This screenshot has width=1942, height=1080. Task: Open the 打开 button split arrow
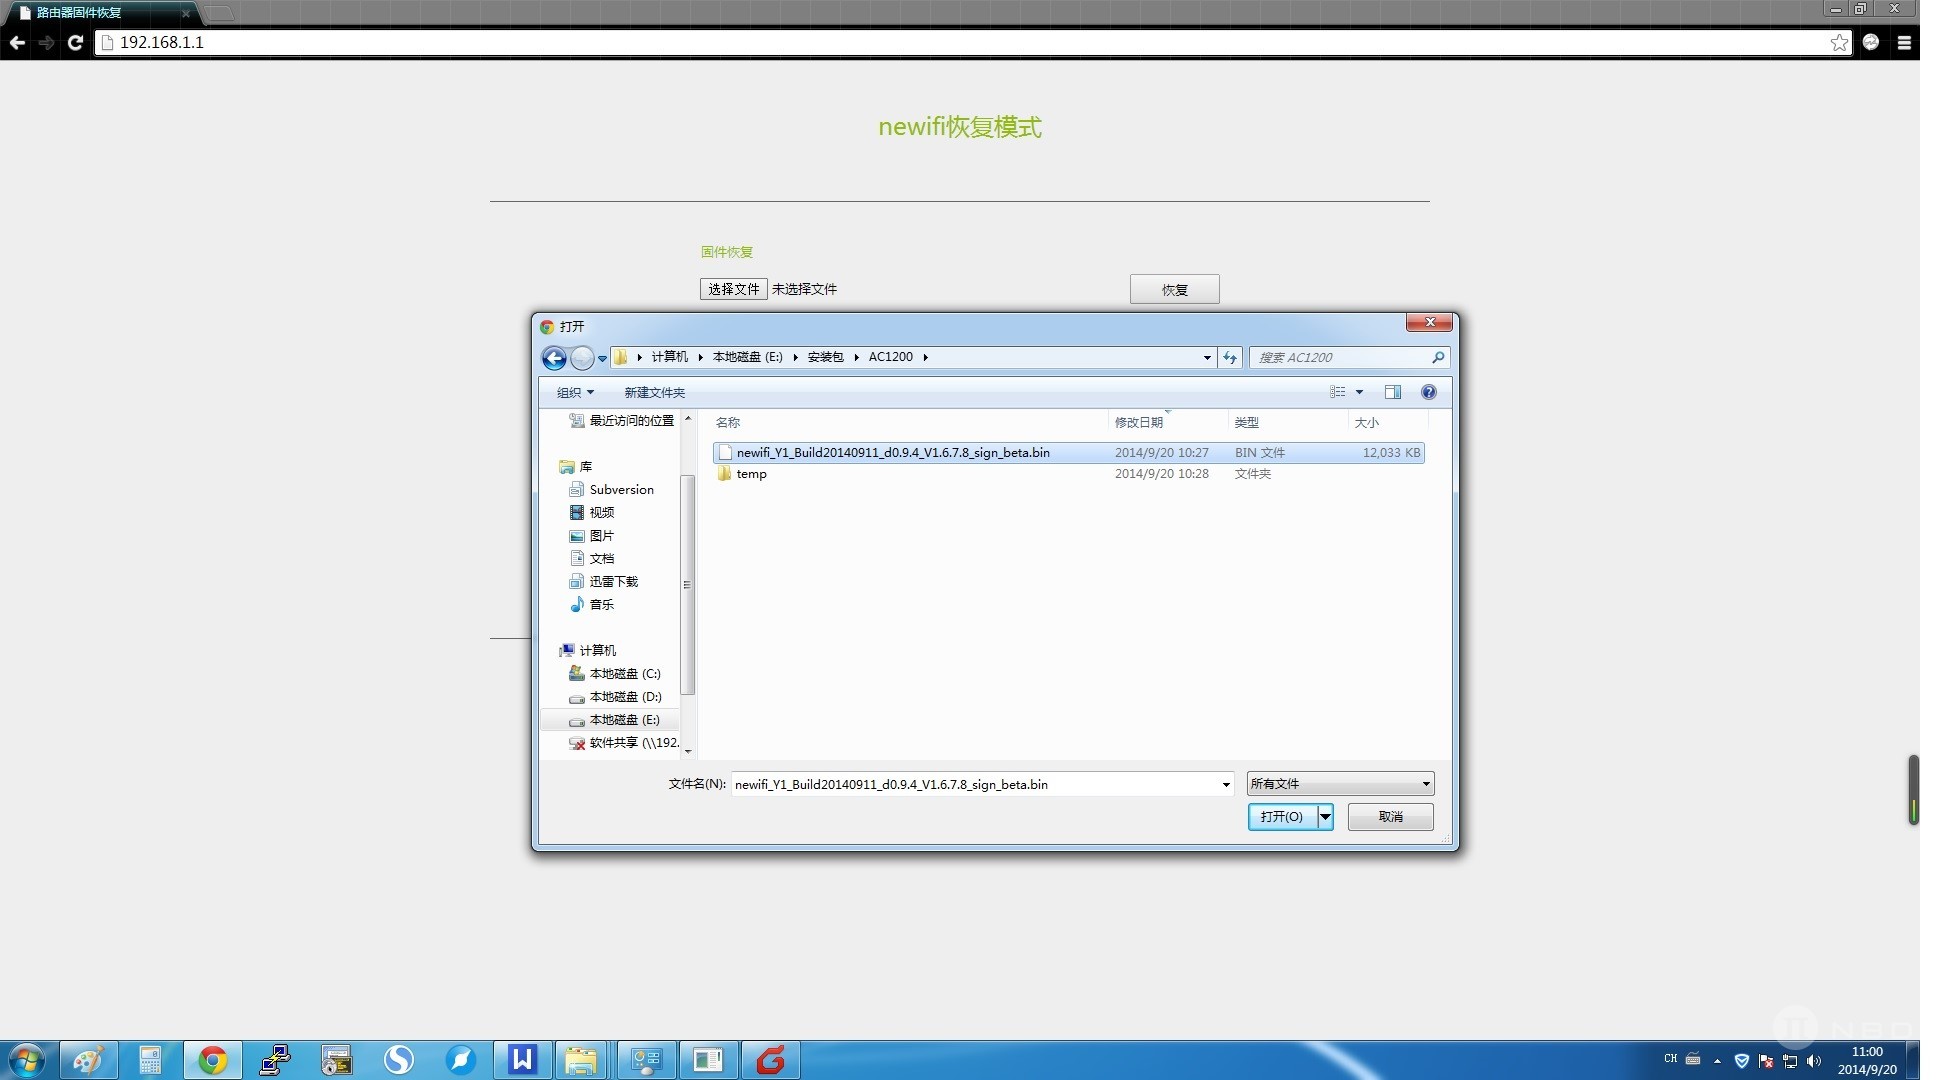1326,817
